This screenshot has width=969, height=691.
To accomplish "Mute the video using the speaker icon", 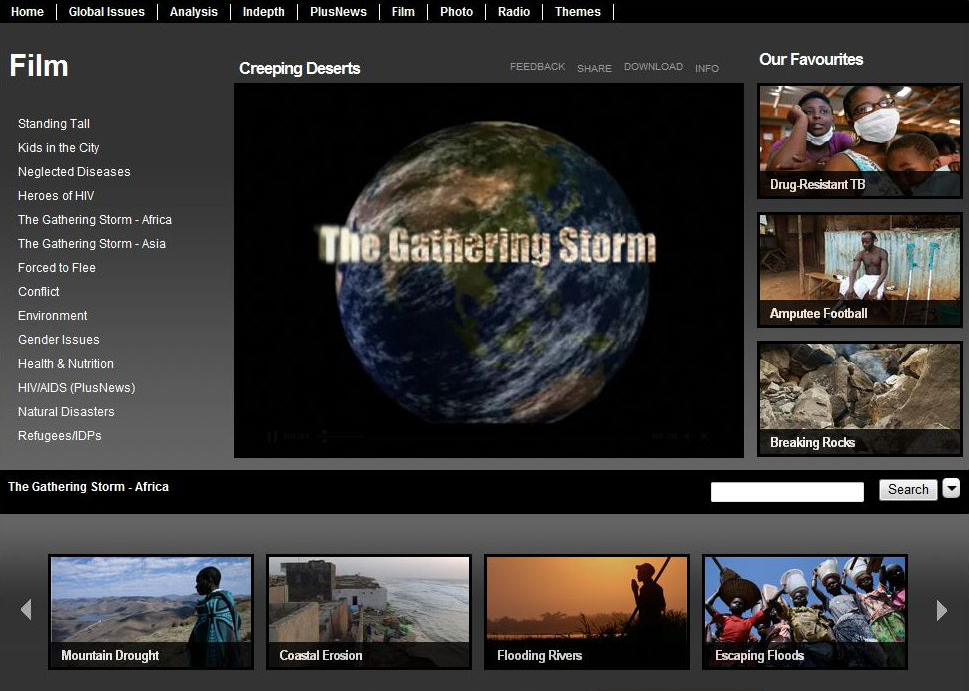I will click(686, 437).
